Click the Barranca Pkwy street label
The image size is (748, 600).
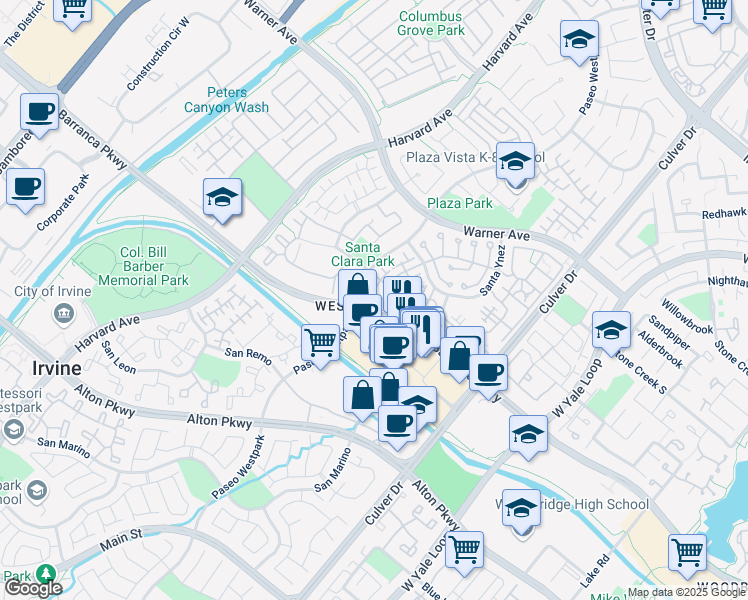(x=93, y=139)
